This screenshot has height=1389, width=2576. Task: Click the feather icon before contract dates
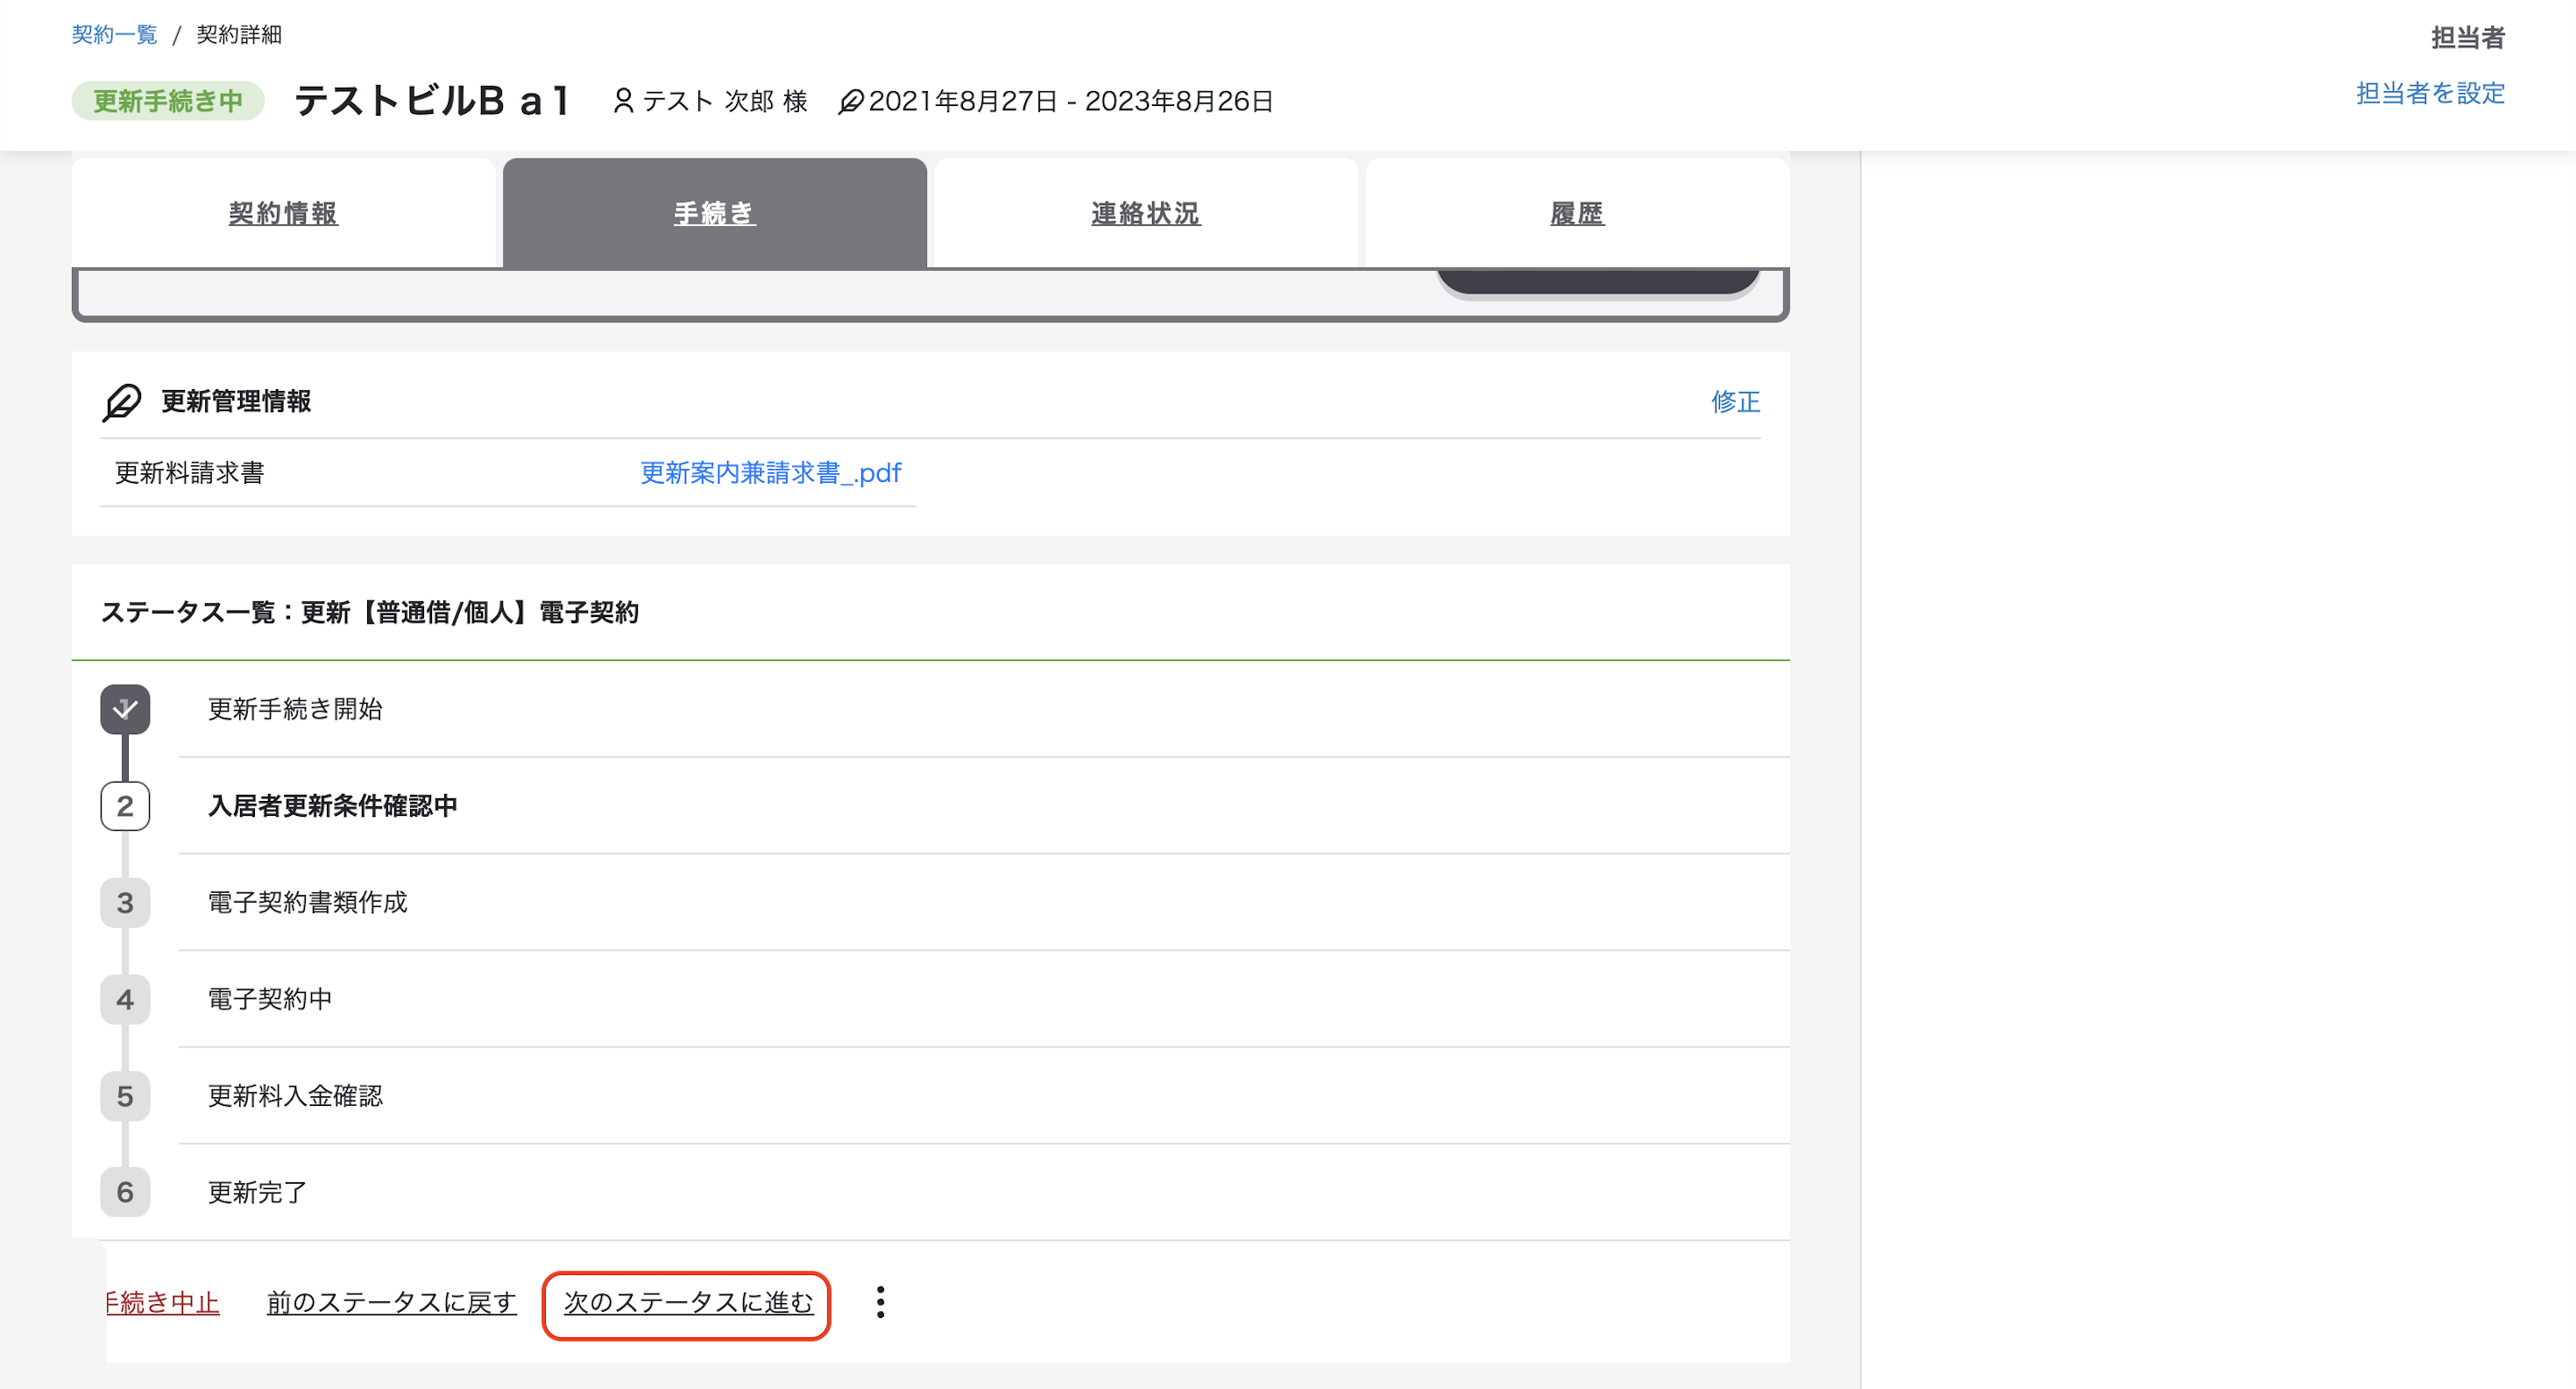[850, 101]
